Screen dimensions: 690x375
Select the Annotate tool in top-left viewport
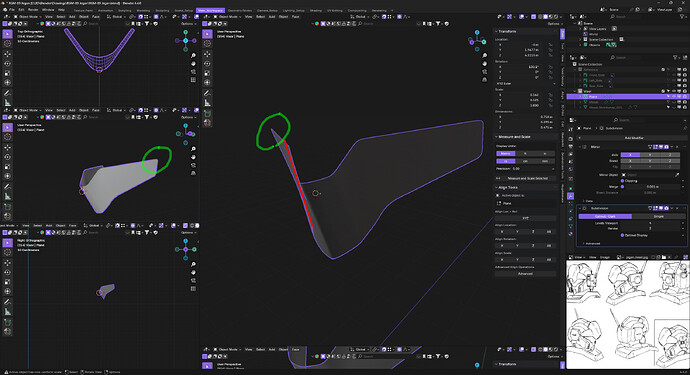(x=7, y=93)
